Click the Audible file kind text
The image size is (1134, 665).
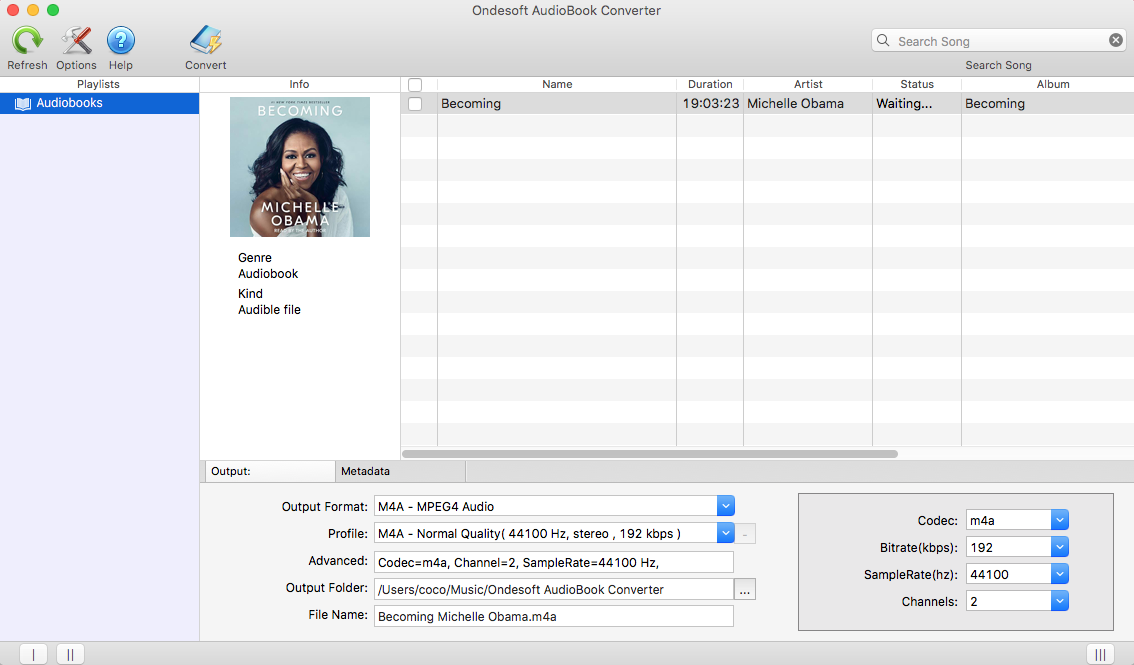coord(269,309)
